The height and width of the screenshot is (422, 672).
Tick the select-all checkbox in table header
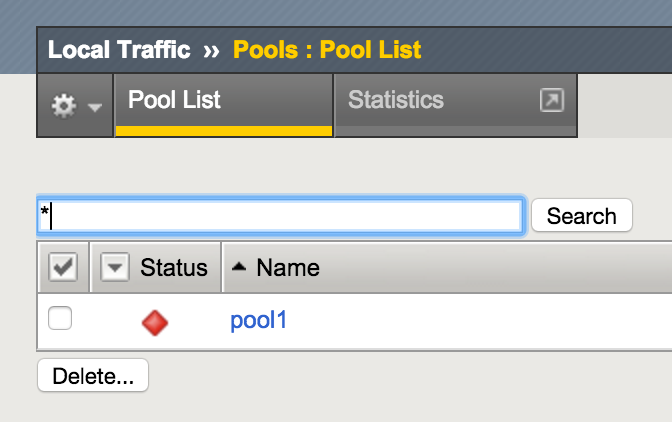62,267
